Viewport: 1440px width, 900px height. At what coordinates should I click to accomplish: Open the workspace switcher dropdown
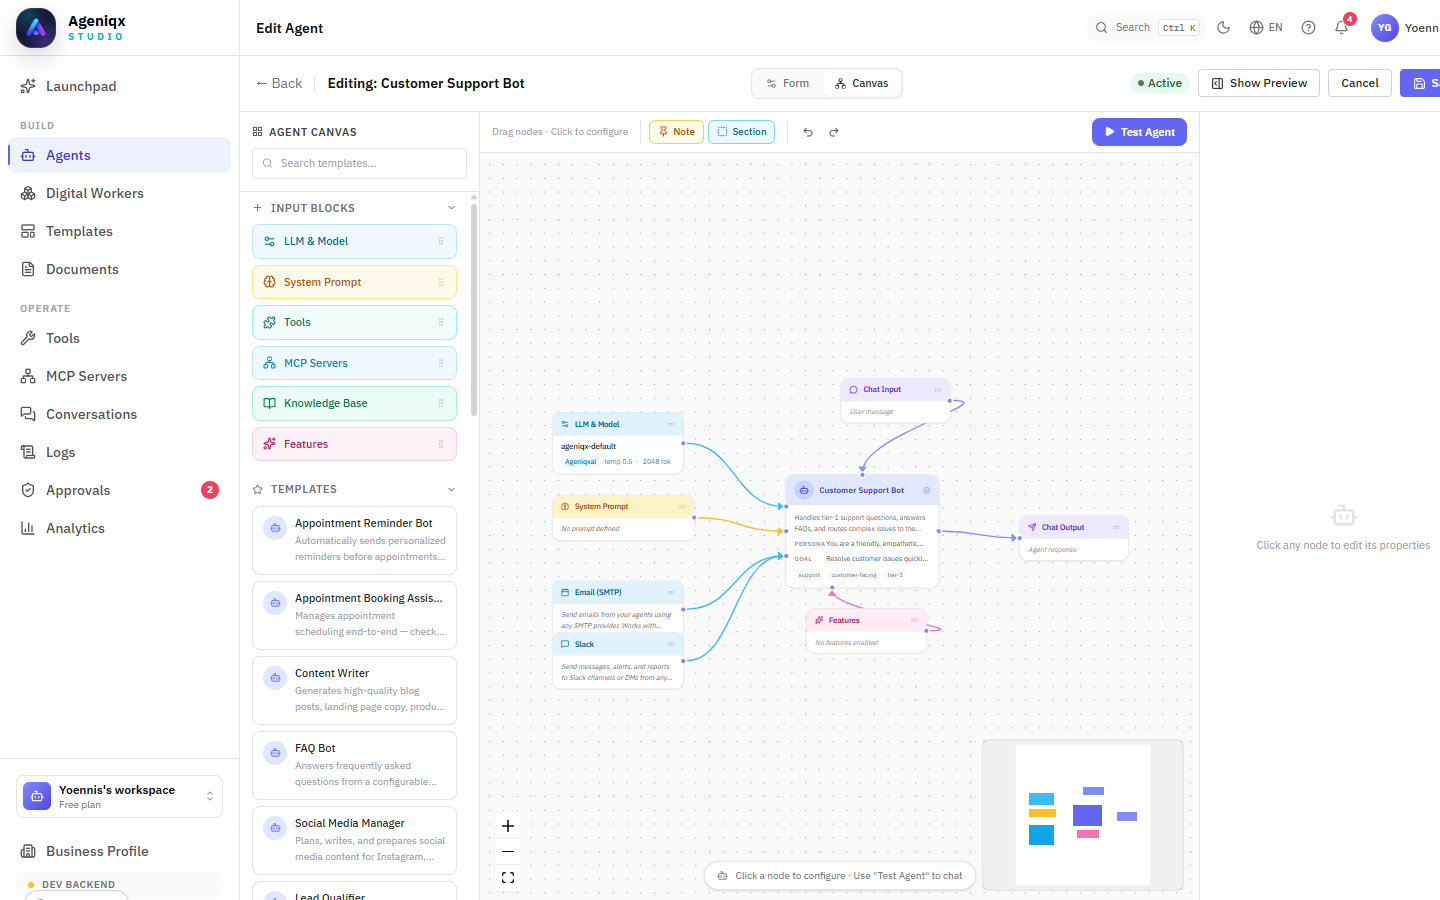pyautogui.click(x=119, y=796)
